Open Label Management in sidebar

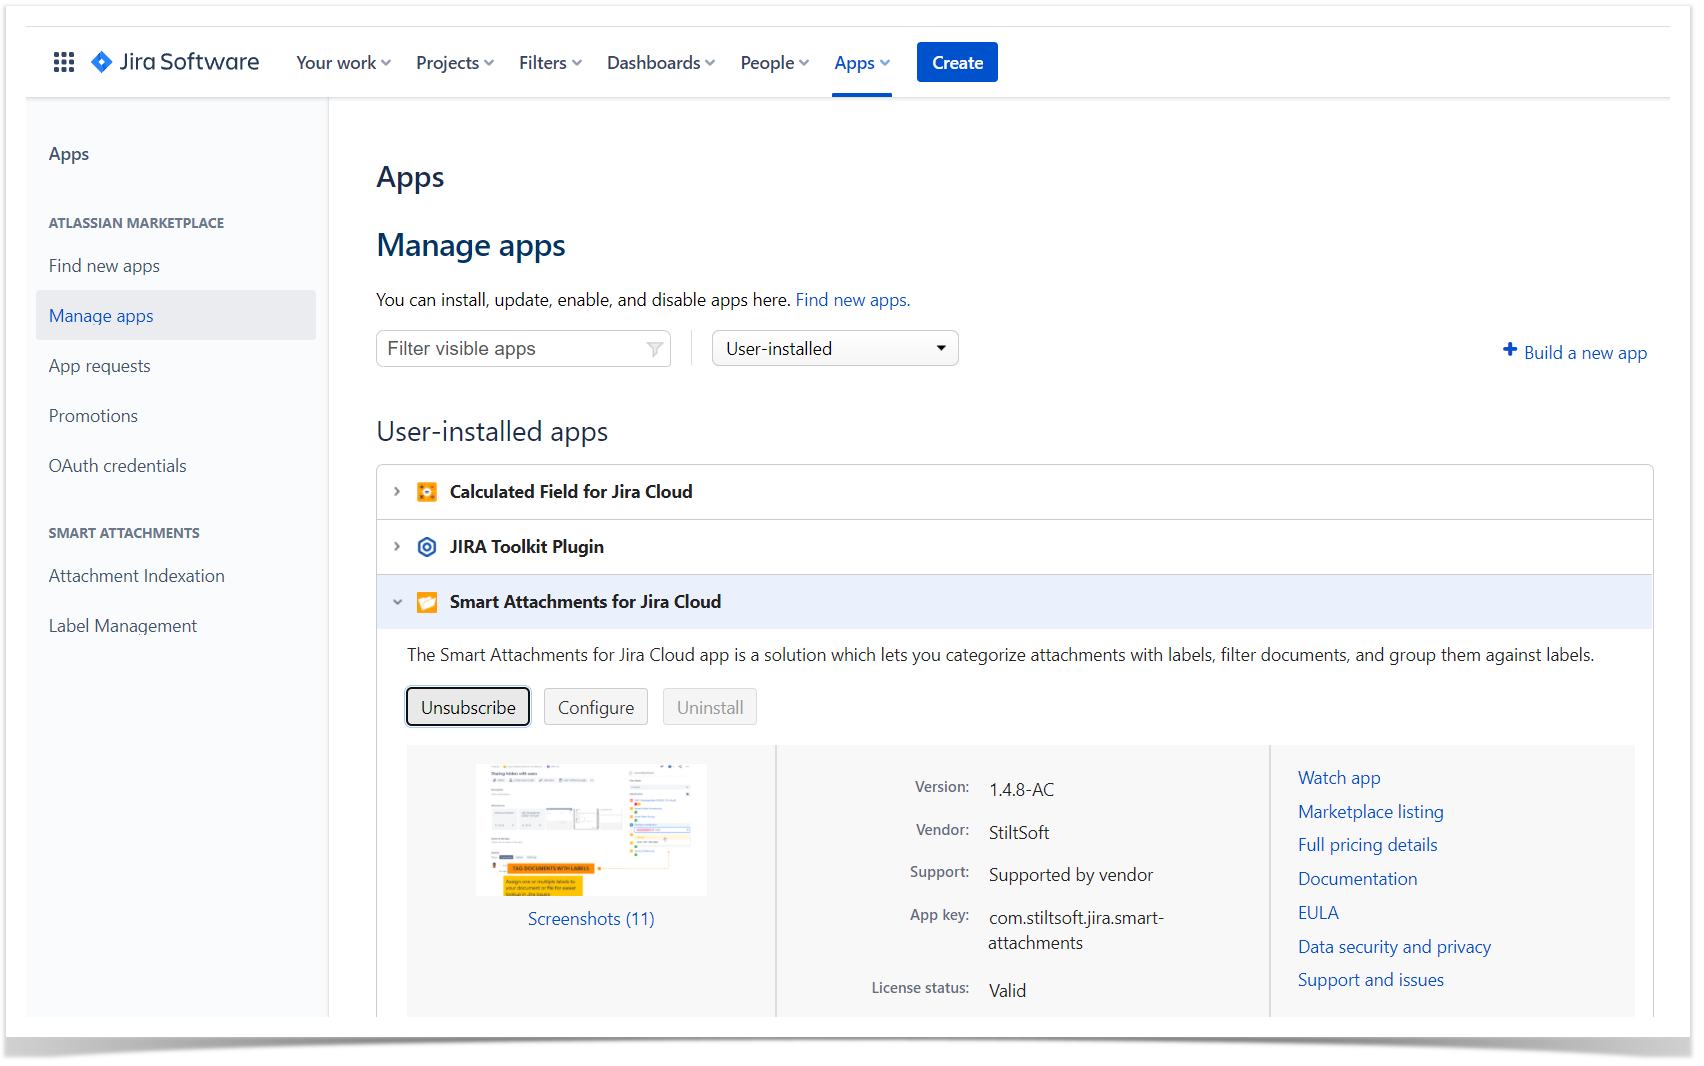122,626
